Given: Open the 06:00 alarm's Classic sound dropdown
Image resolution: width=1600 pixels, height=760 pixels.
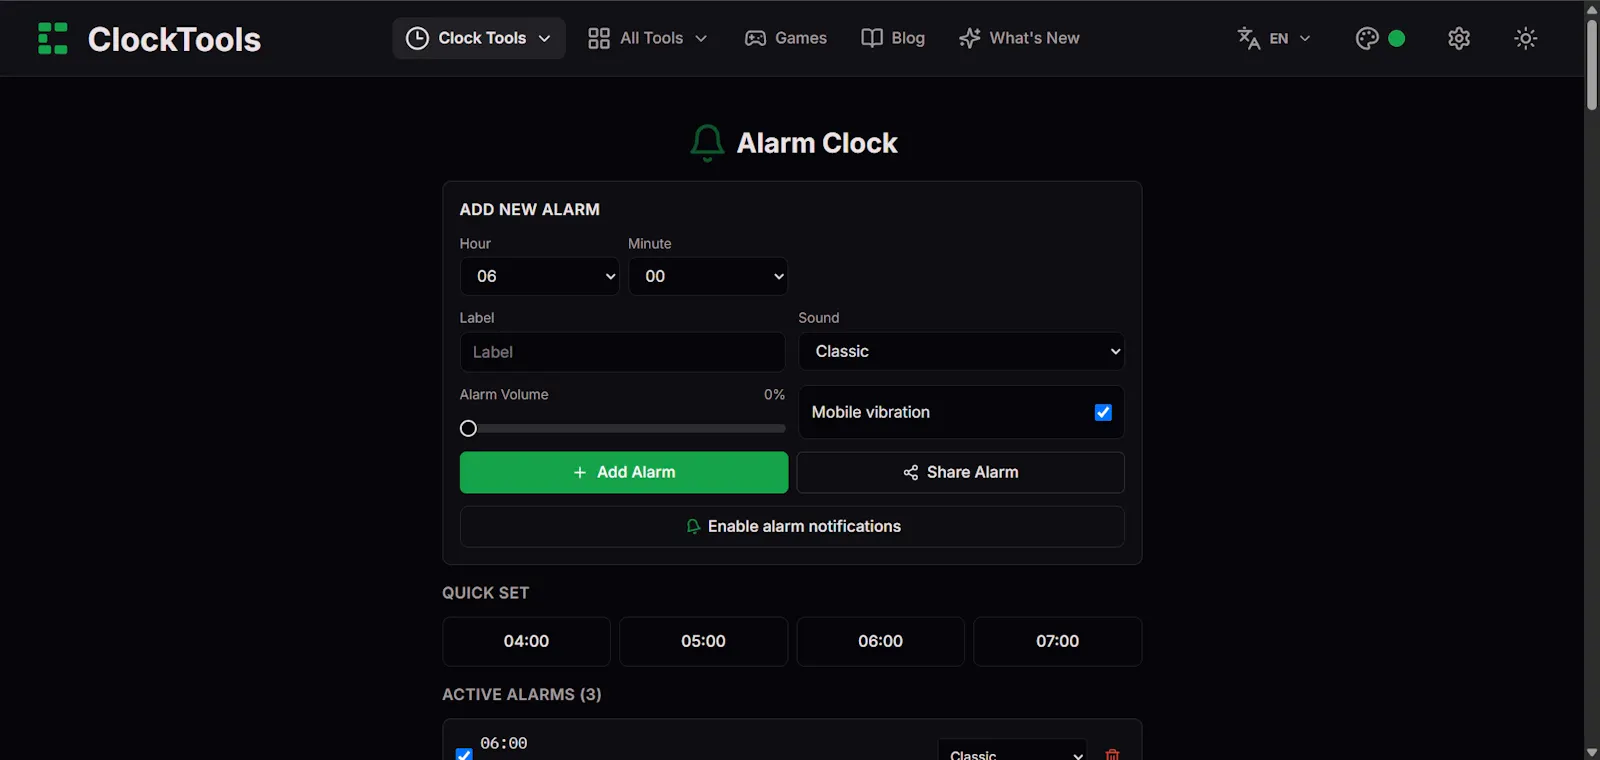Looking at the screenshot, I should pyautogui.click(x=1012, y=752).
